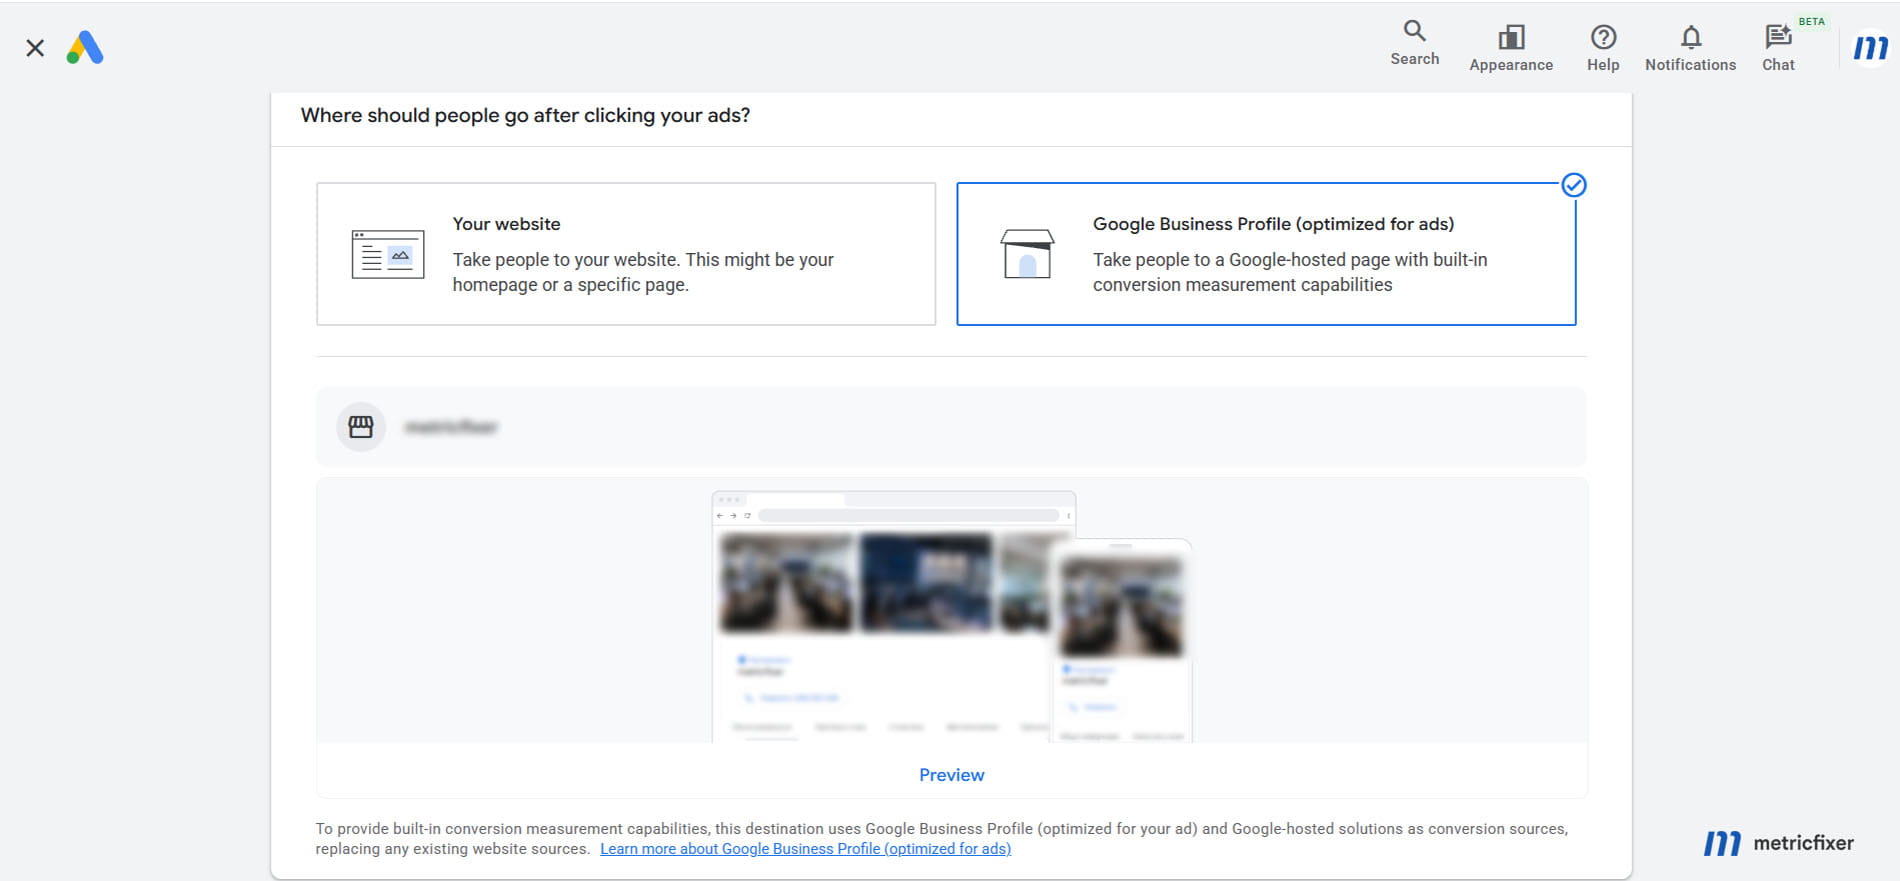Open the Help menu icon
The width and height of the screenshot is (1900, 881).
1603,49
